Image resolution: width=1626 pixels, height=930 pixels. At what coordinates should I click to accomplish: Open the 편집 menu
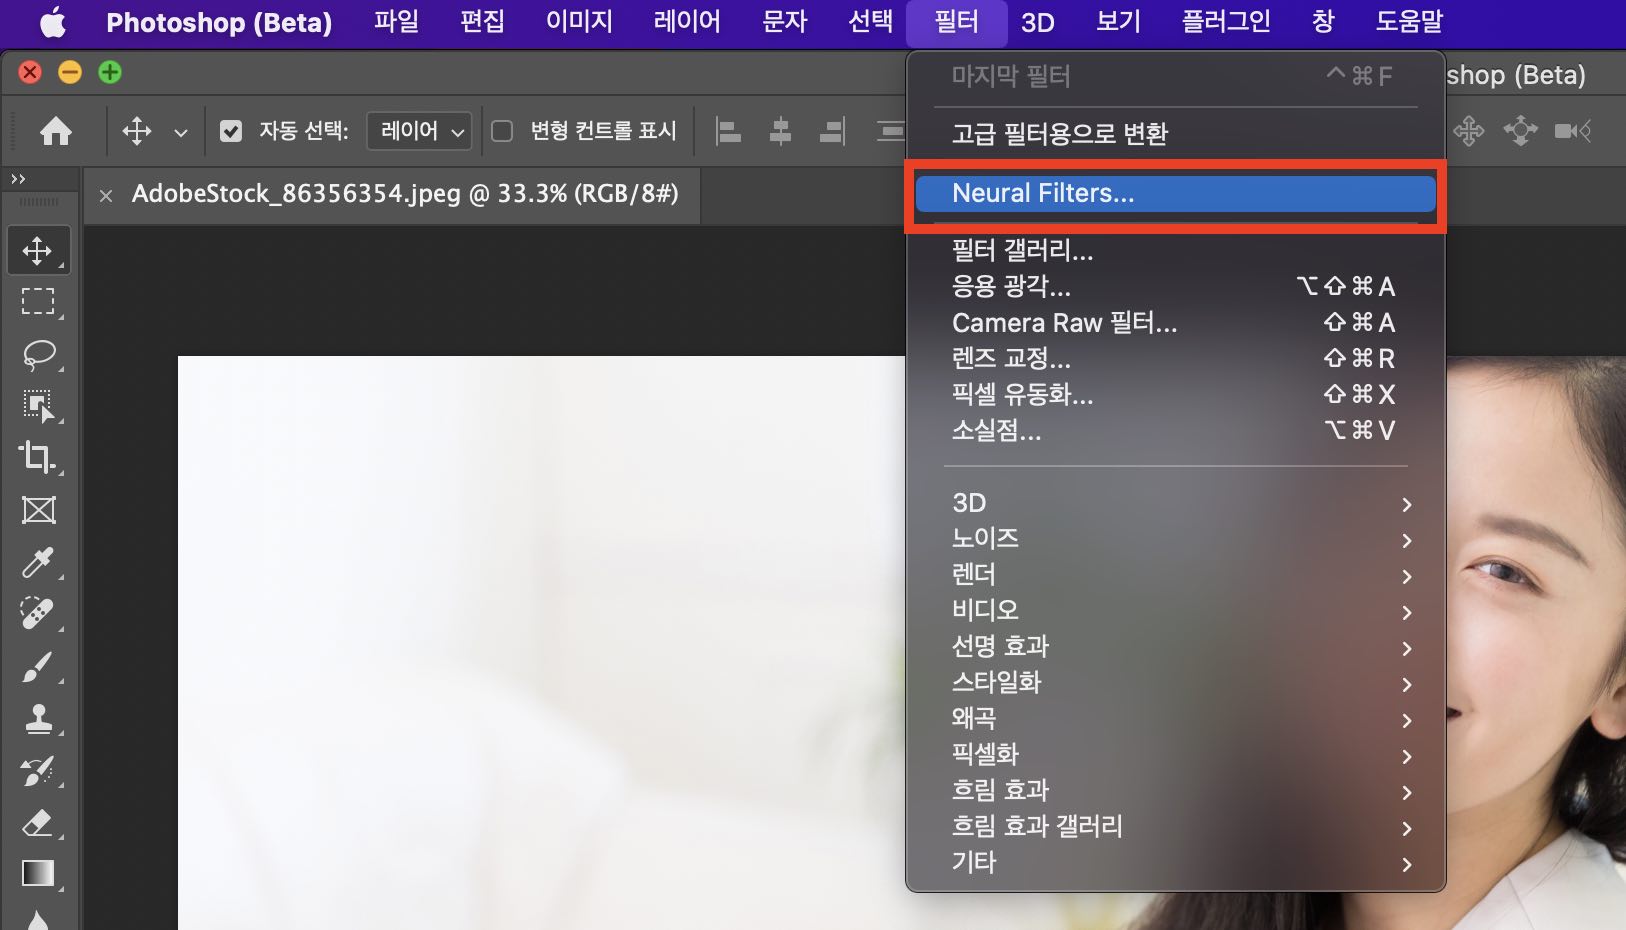[482, 22]
